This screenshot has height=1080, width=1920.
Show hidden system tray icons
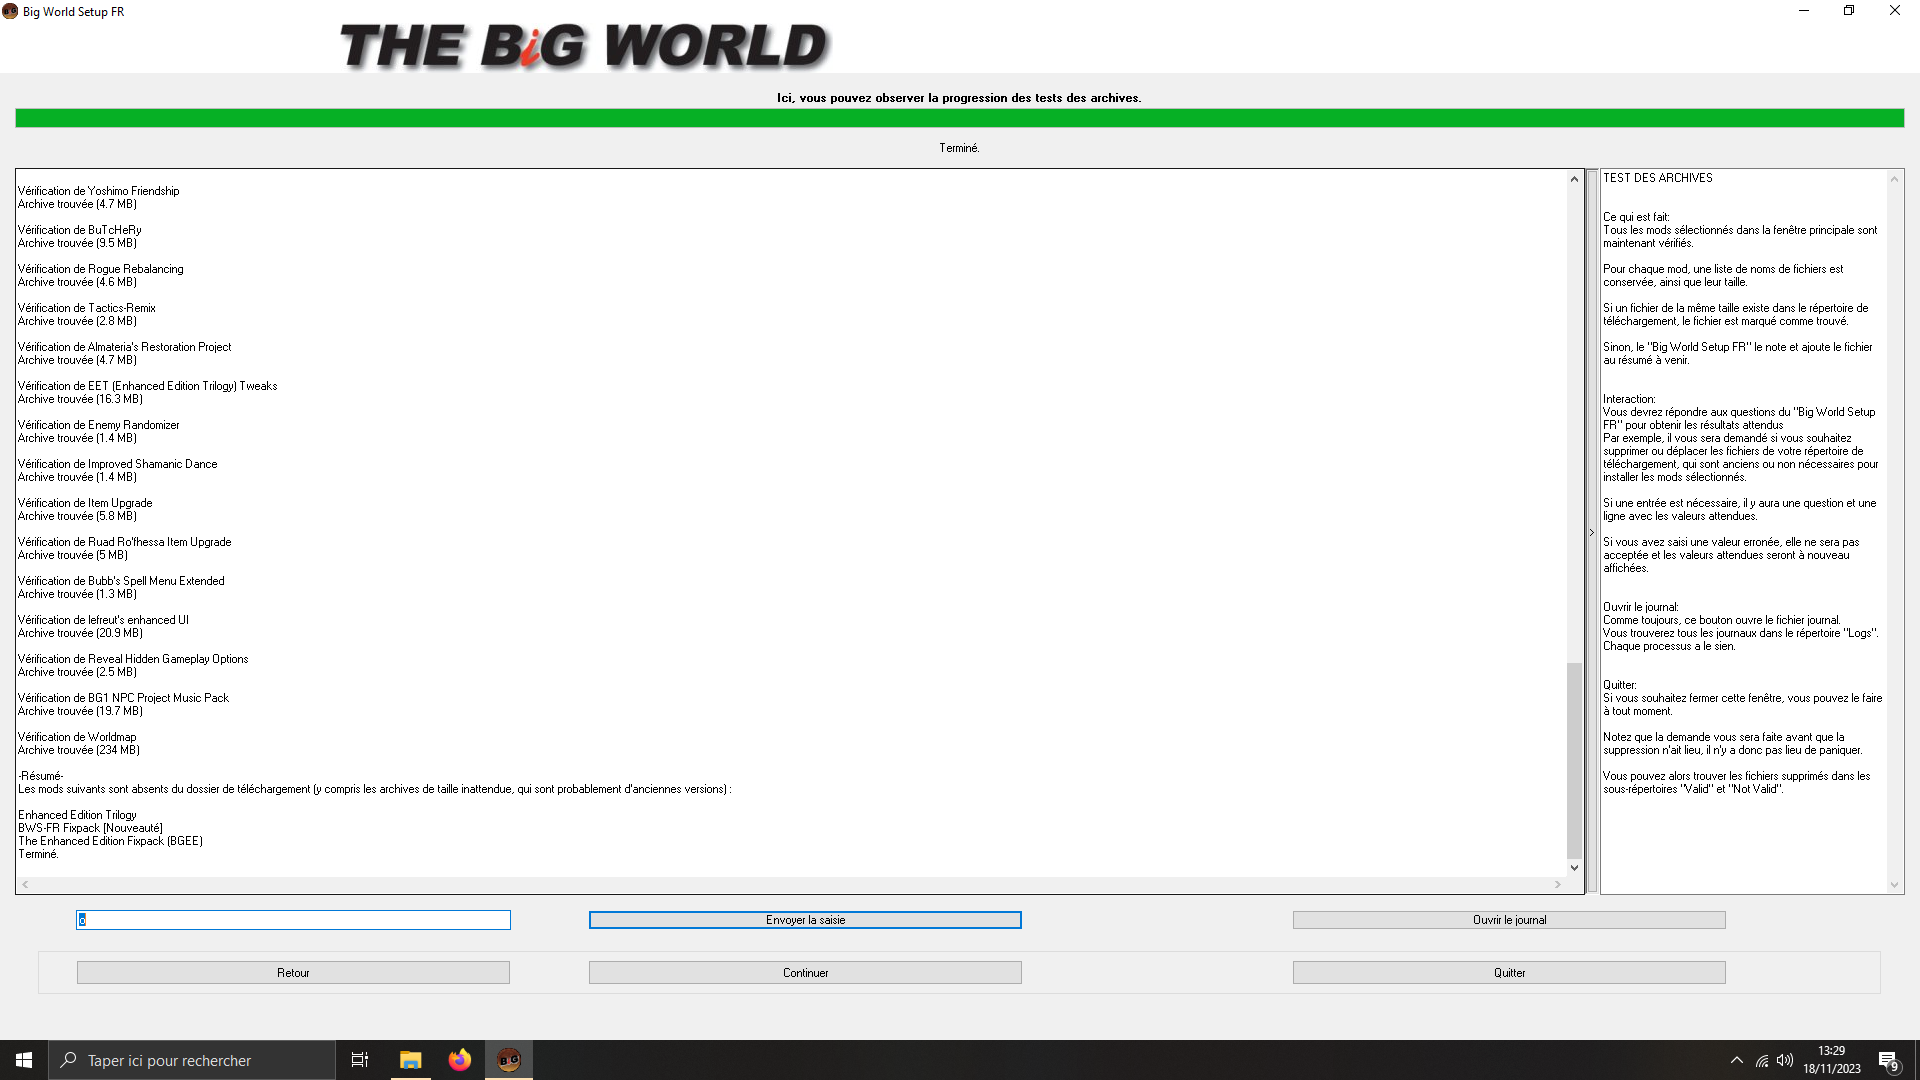[1737, 1060]
